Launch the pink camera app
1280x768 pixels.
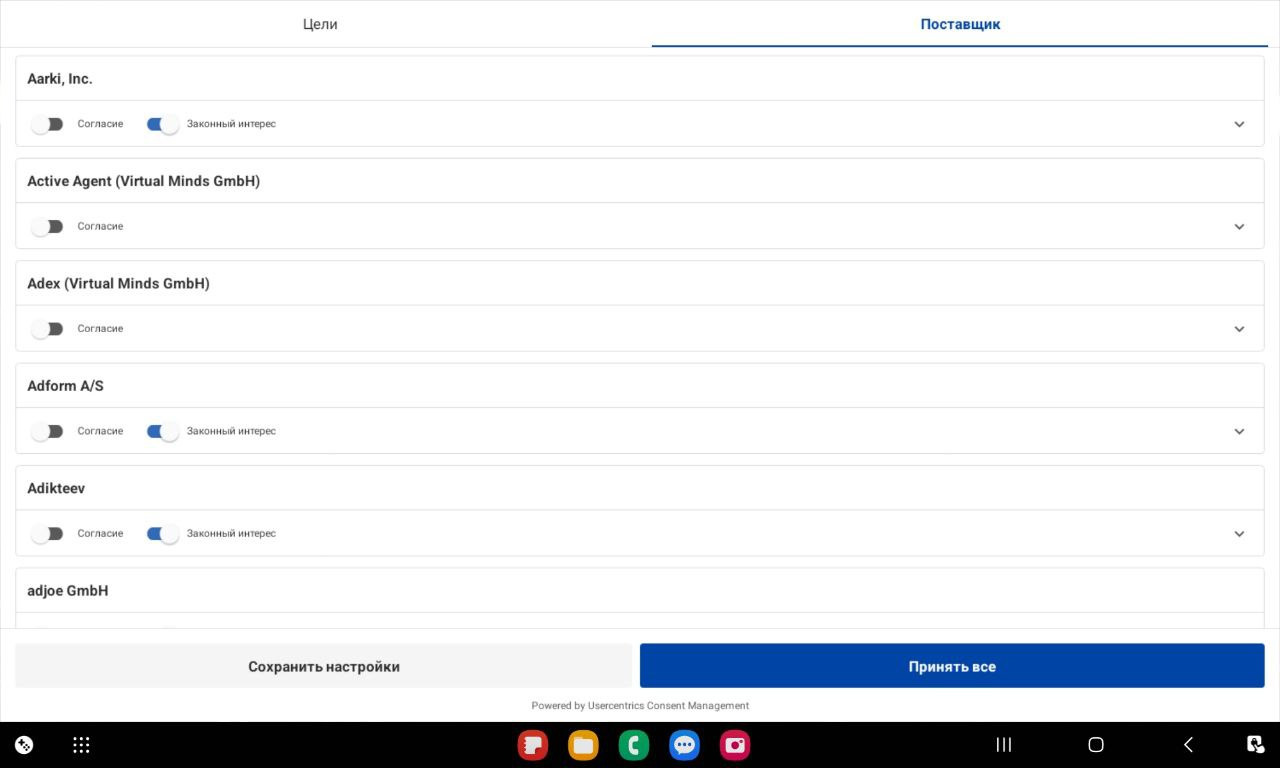[735, 745]
